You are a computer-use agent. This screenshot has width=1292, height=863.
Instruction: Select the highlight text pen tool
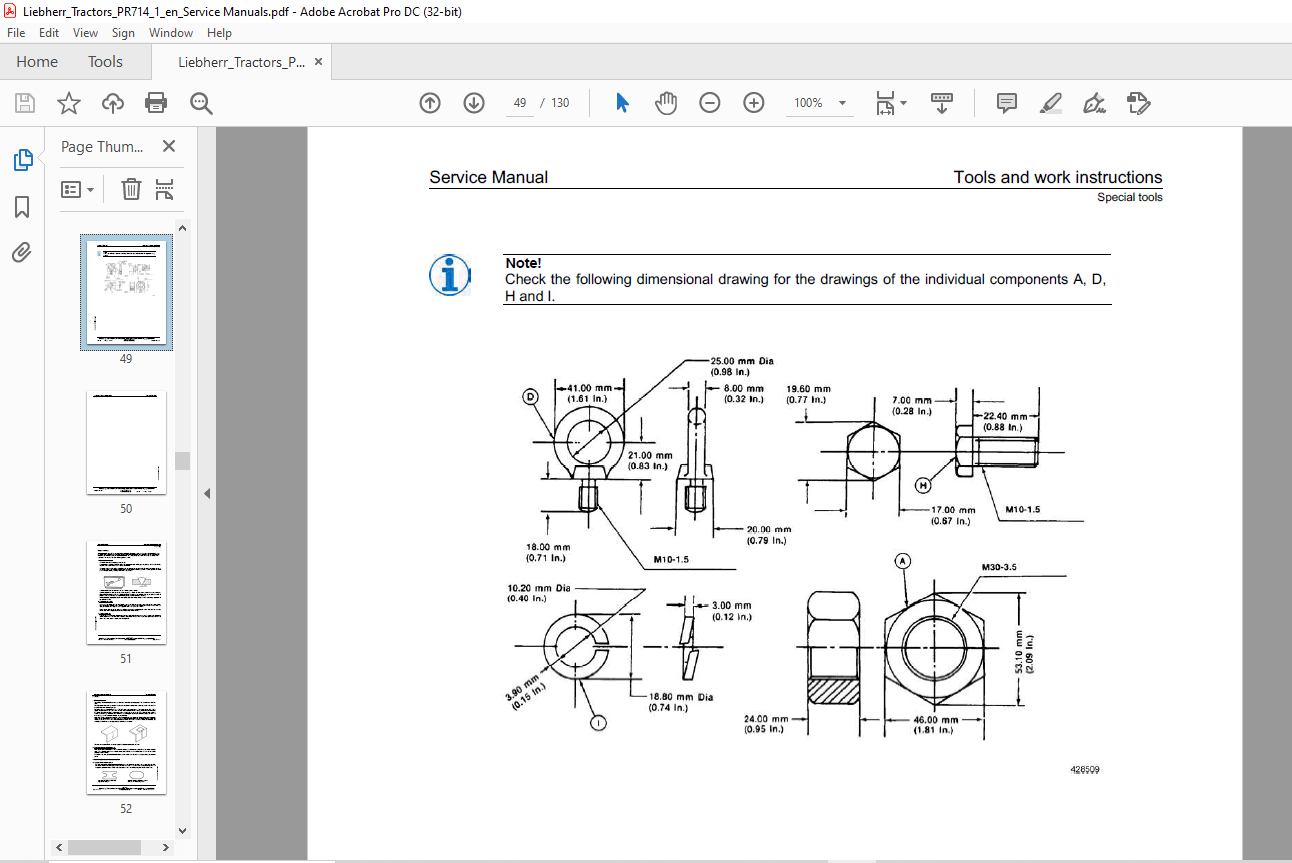1050,103
